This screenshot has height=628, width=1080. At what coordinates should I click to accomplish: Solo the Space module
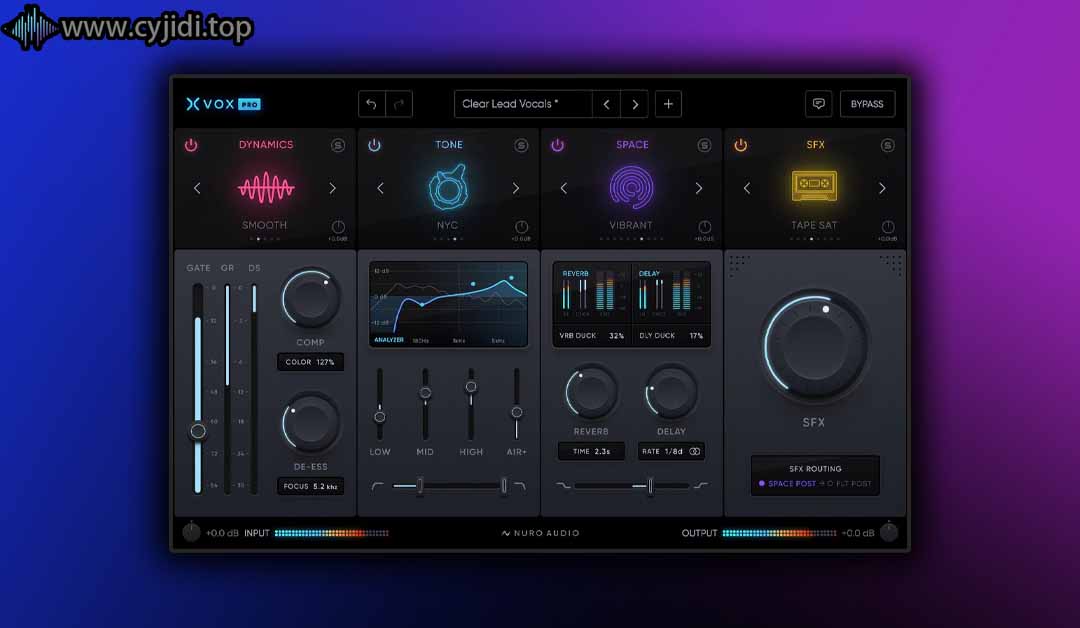click(704, 145)
